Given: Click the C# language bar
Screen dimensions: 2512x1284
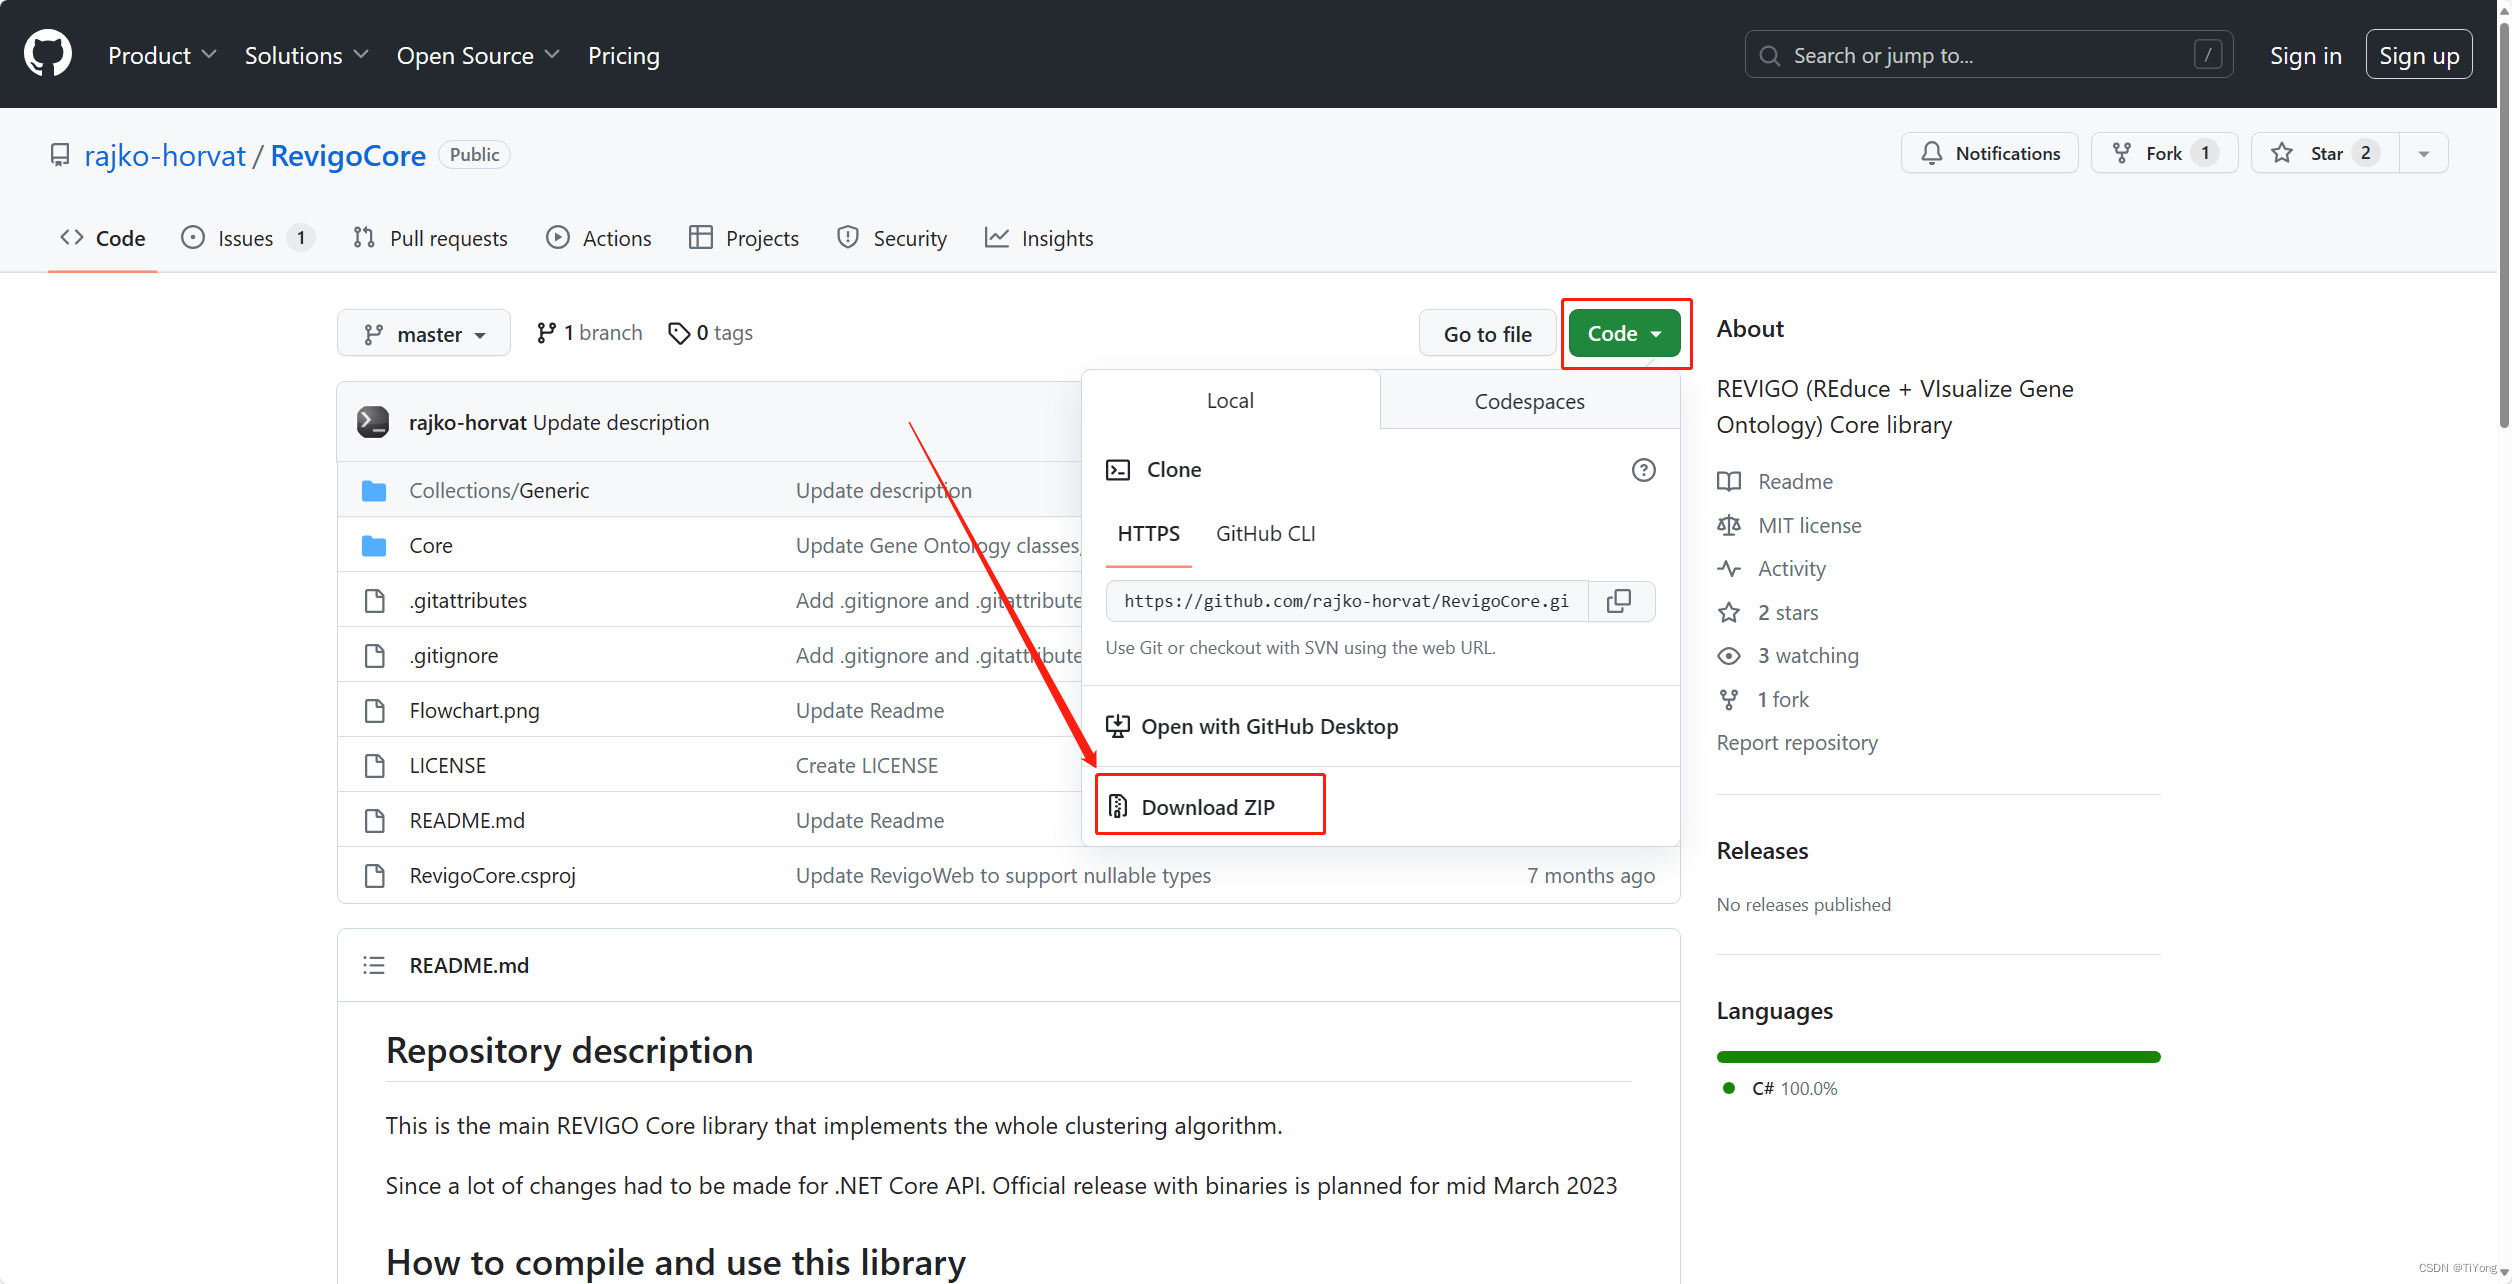Looking at the screenshot, I should pos(1937,1057).
